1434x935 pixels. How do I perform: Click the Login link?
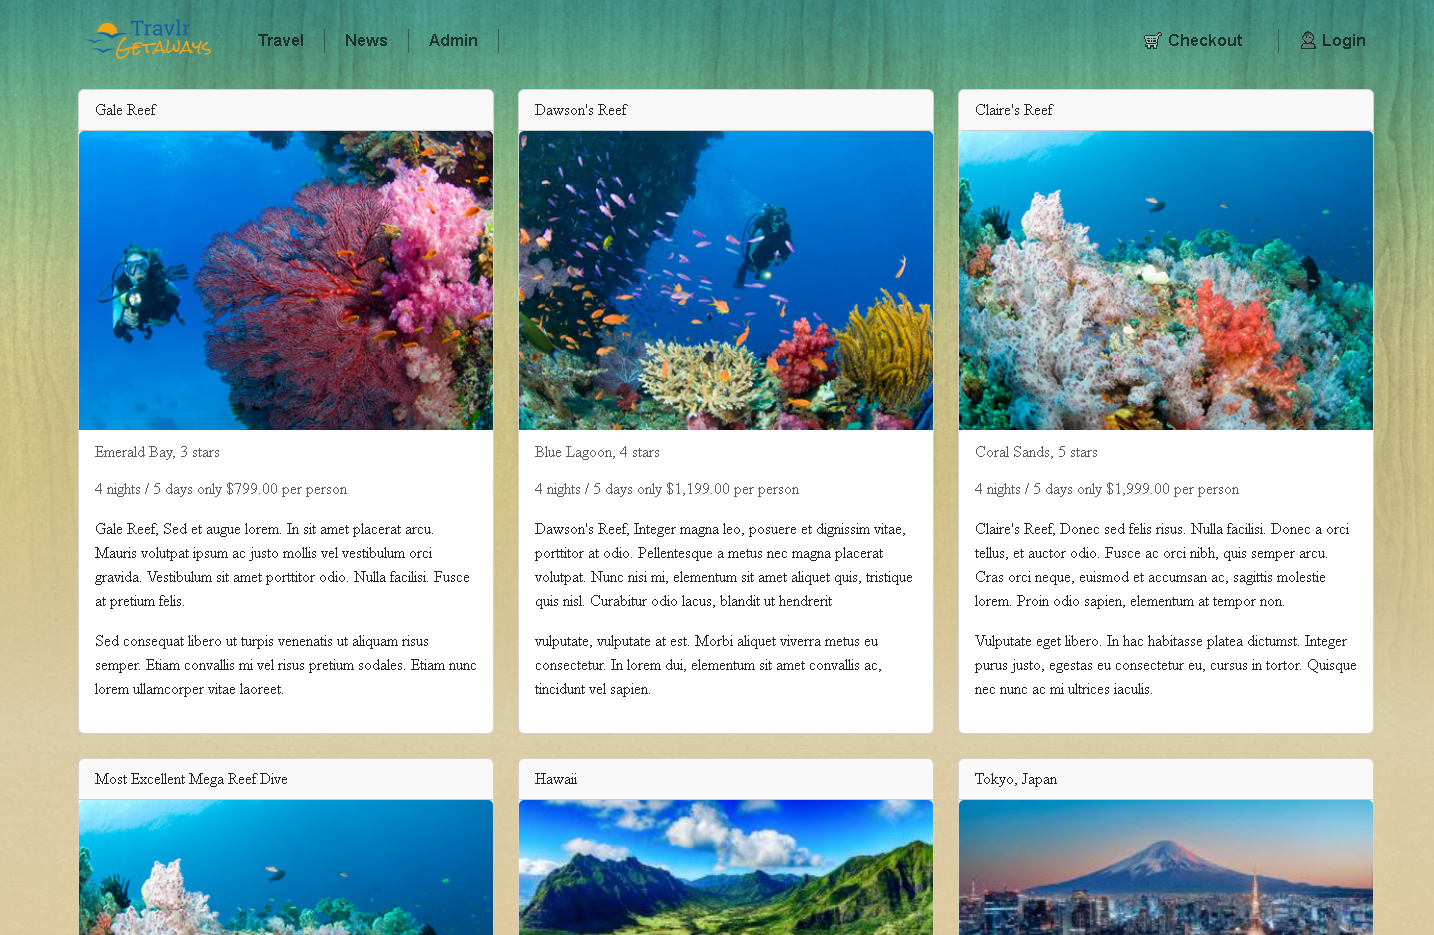(1343, 40)
